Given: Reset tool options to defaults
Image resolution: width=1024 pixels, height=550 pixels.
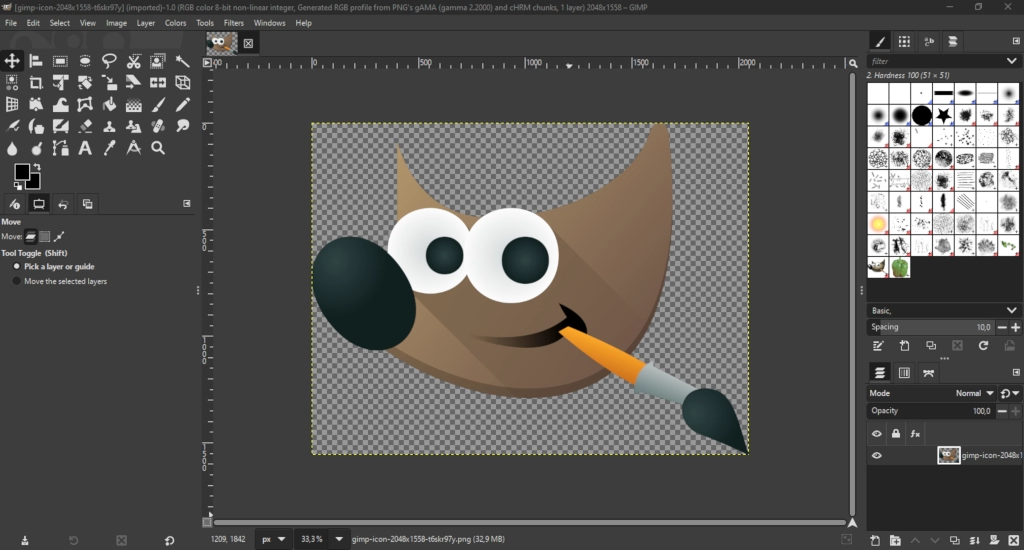Looking at the screenshot, I should click(x=169, y=540).
